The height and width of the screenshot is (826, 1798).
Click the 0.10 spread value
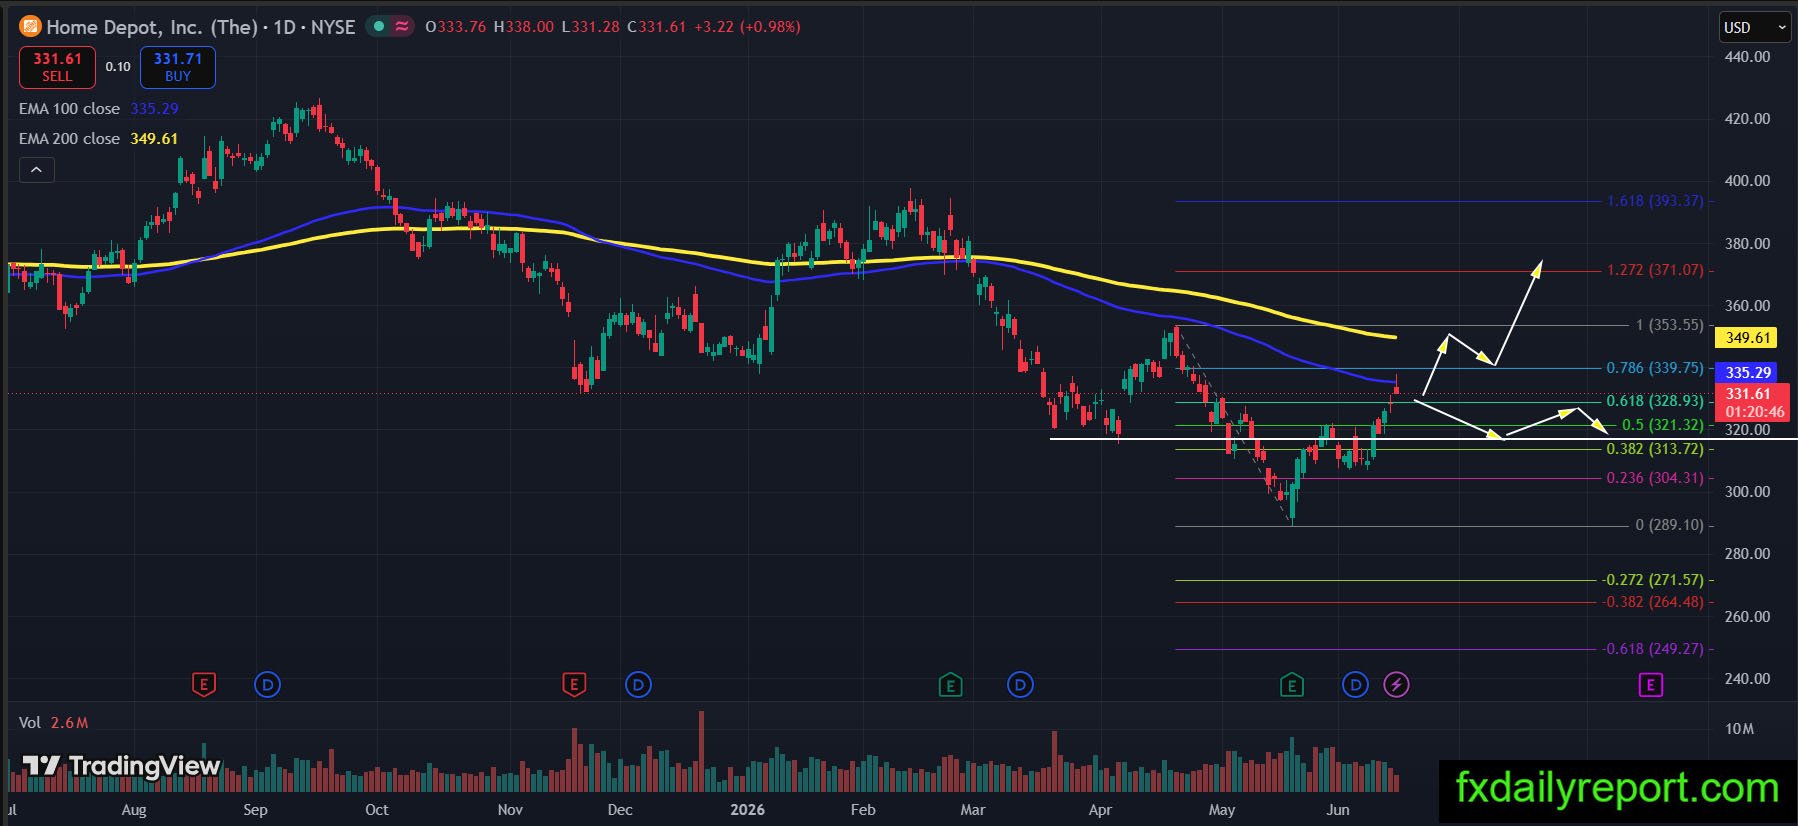coord(118,67)
